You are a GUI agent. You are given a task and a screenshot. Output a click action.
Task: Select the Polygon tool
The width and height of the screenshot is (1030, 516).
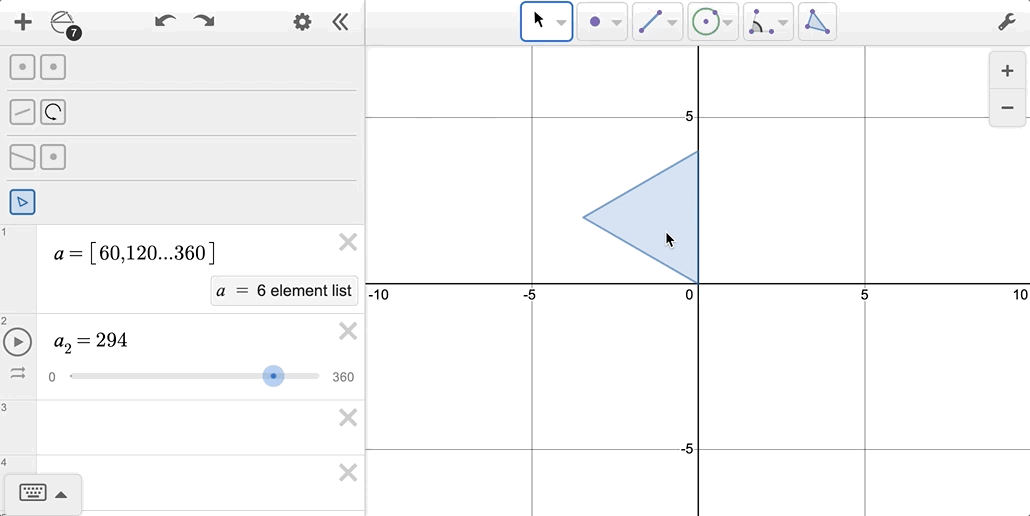coord(817,22)
